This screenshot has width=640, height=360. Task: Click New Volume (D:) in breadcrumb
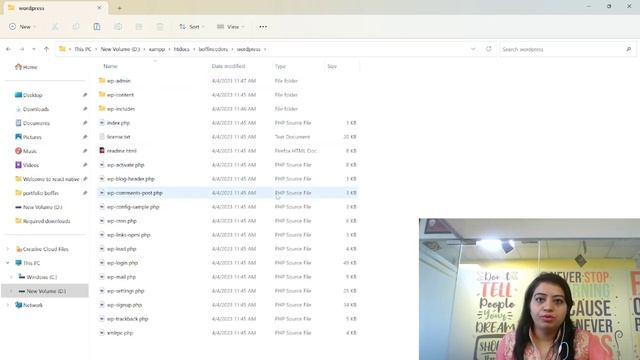[x=120, y=49]
